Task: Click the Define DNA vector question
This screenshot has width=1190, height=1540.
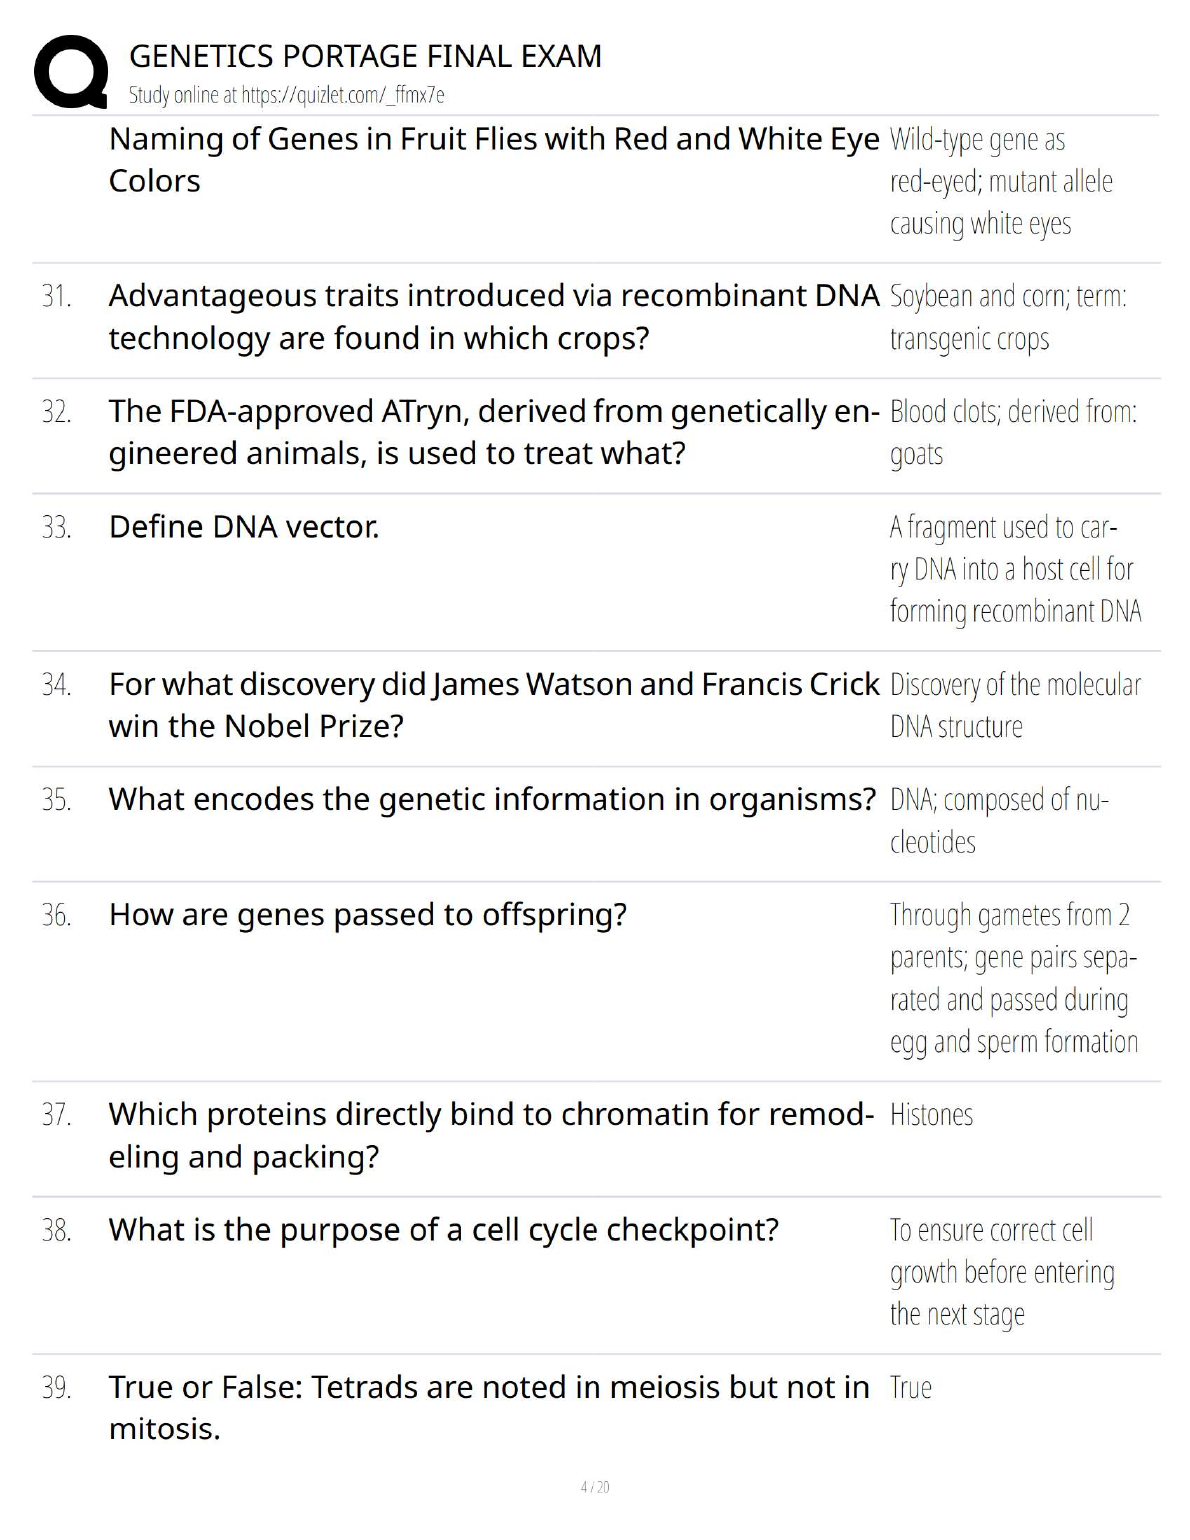Action: 244,527
